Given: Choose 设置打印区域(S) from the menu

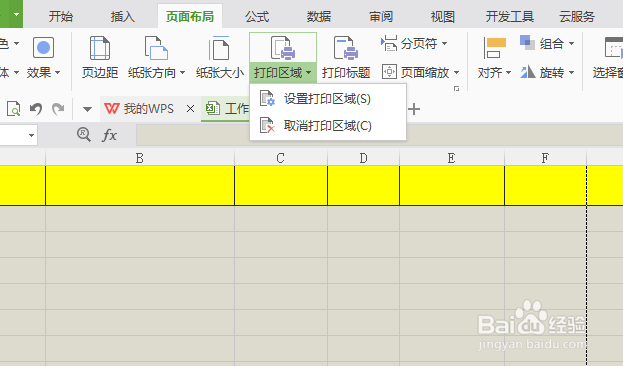Looking at the screenshot, I should (x=328, y=99).
